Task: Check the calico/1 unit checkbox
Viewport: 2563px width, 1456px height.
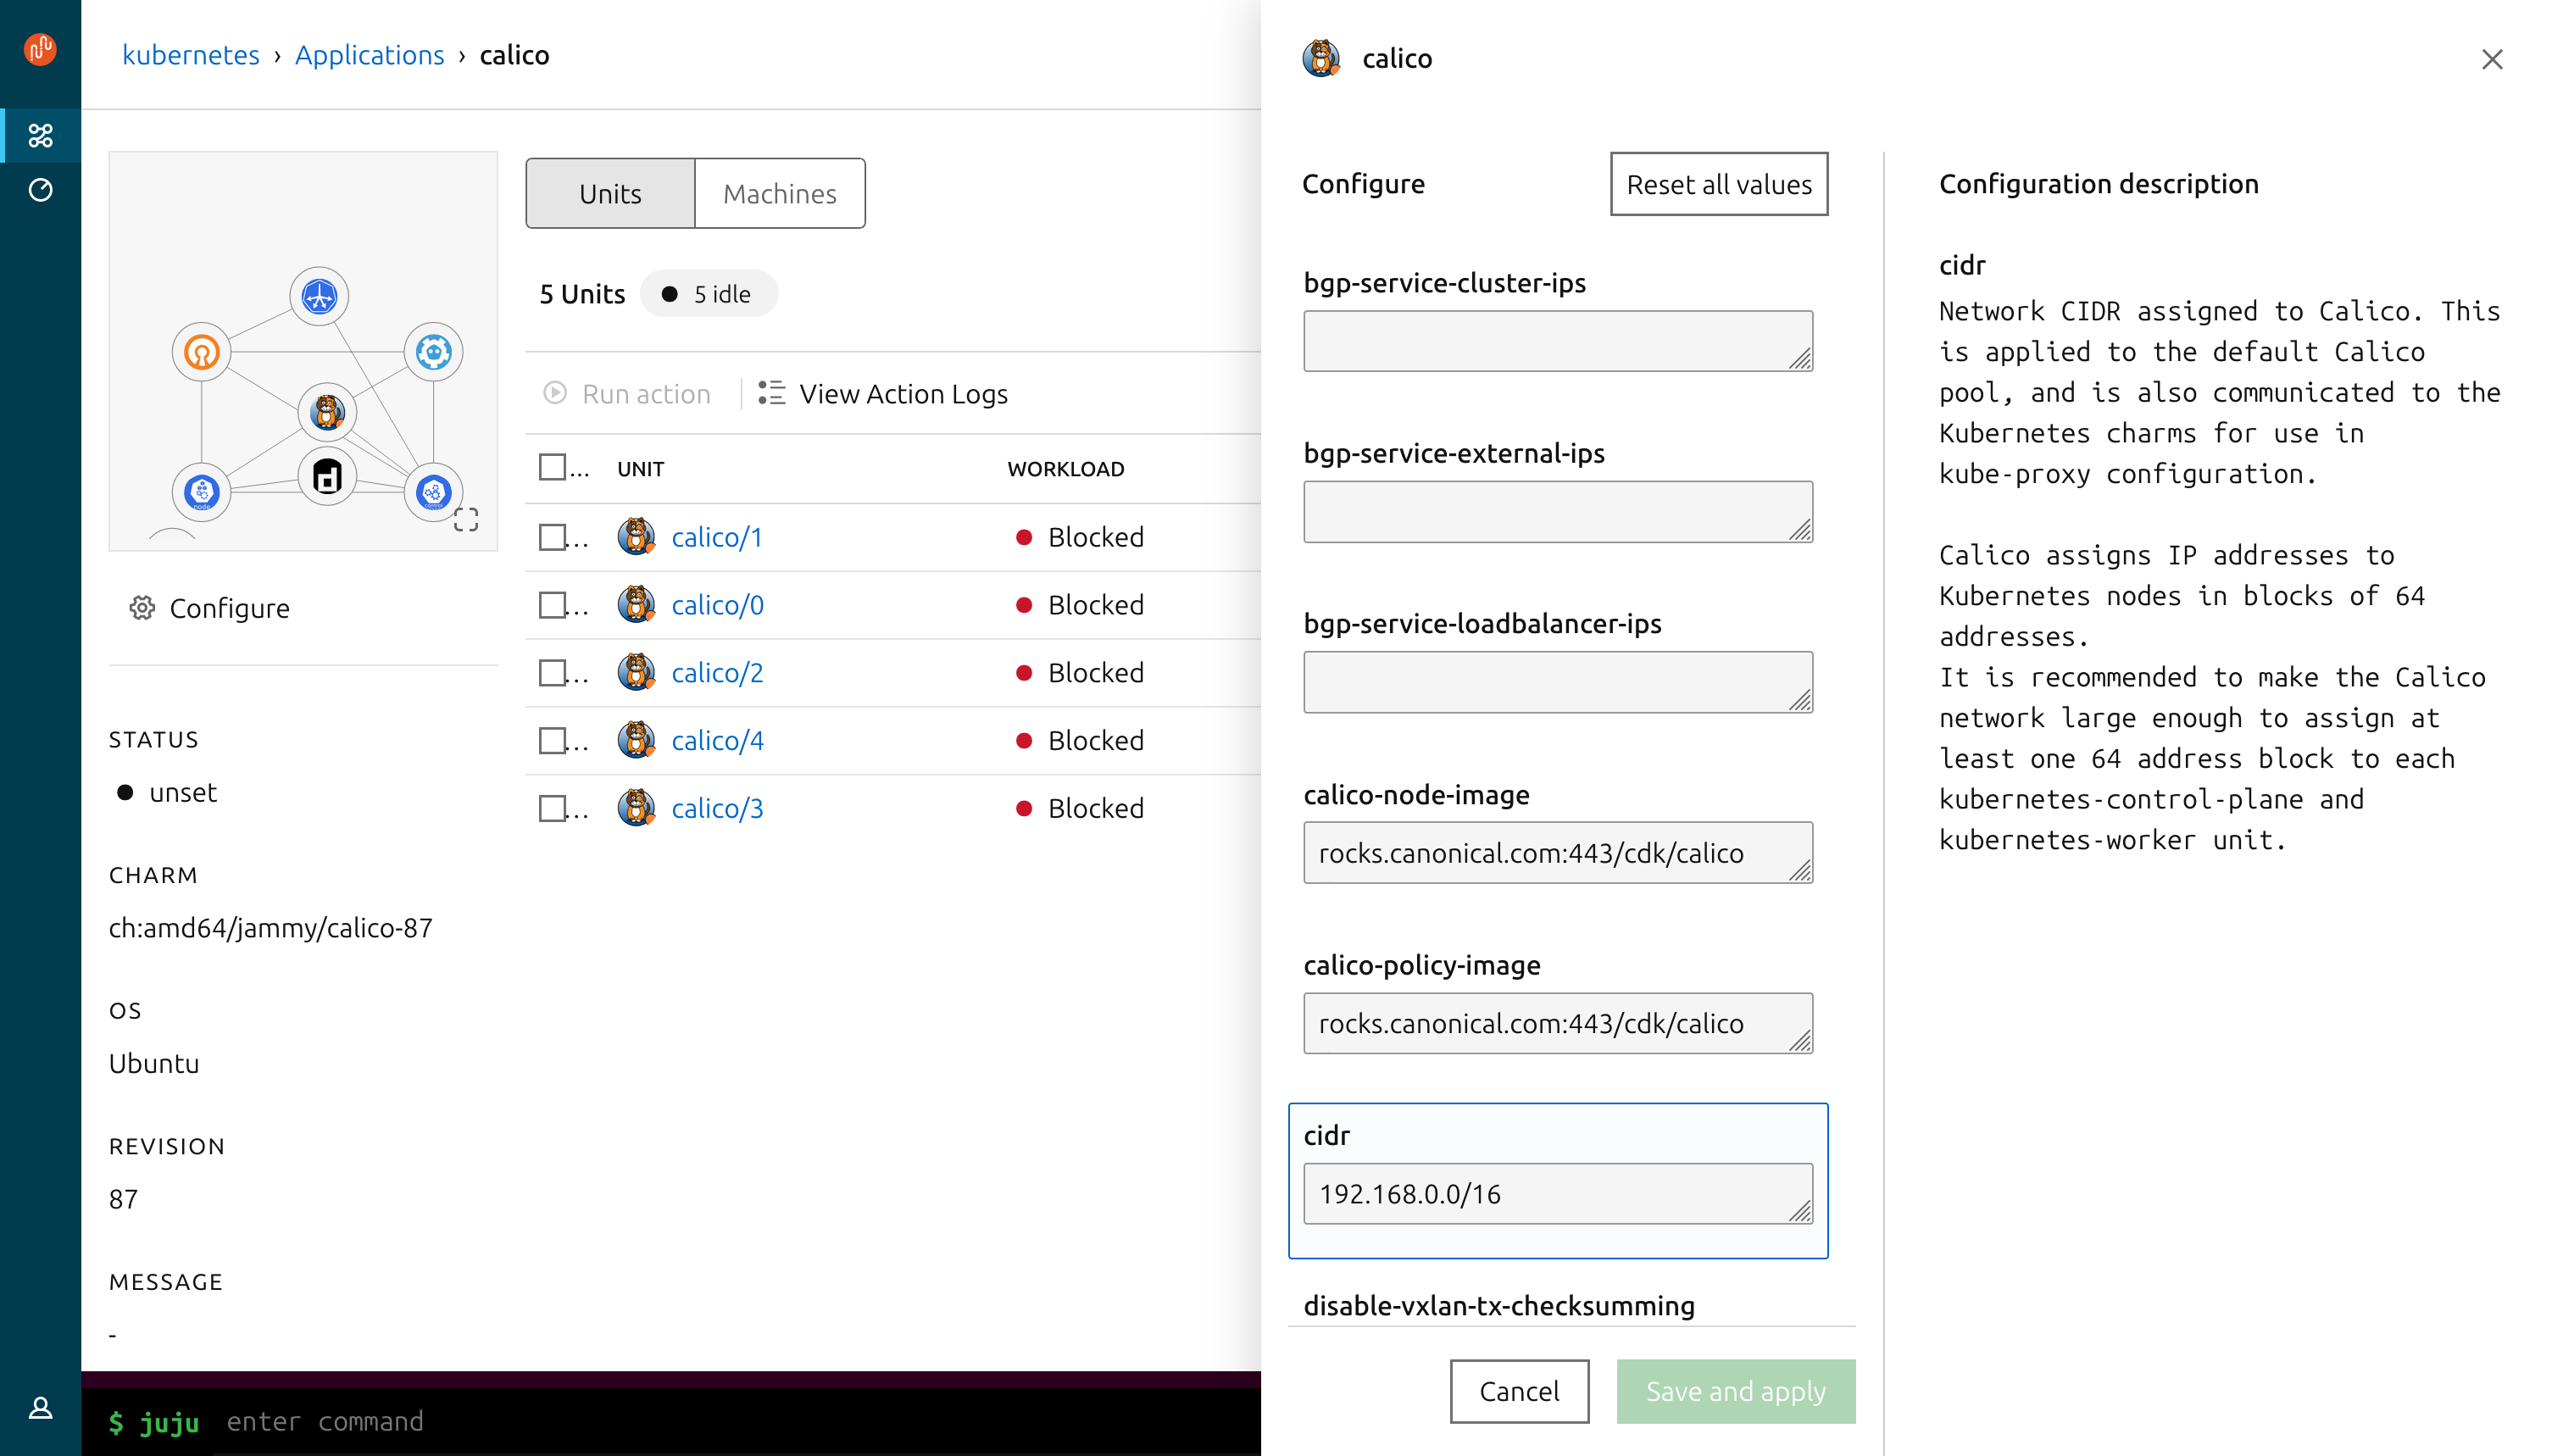Action: coord(552,537)
